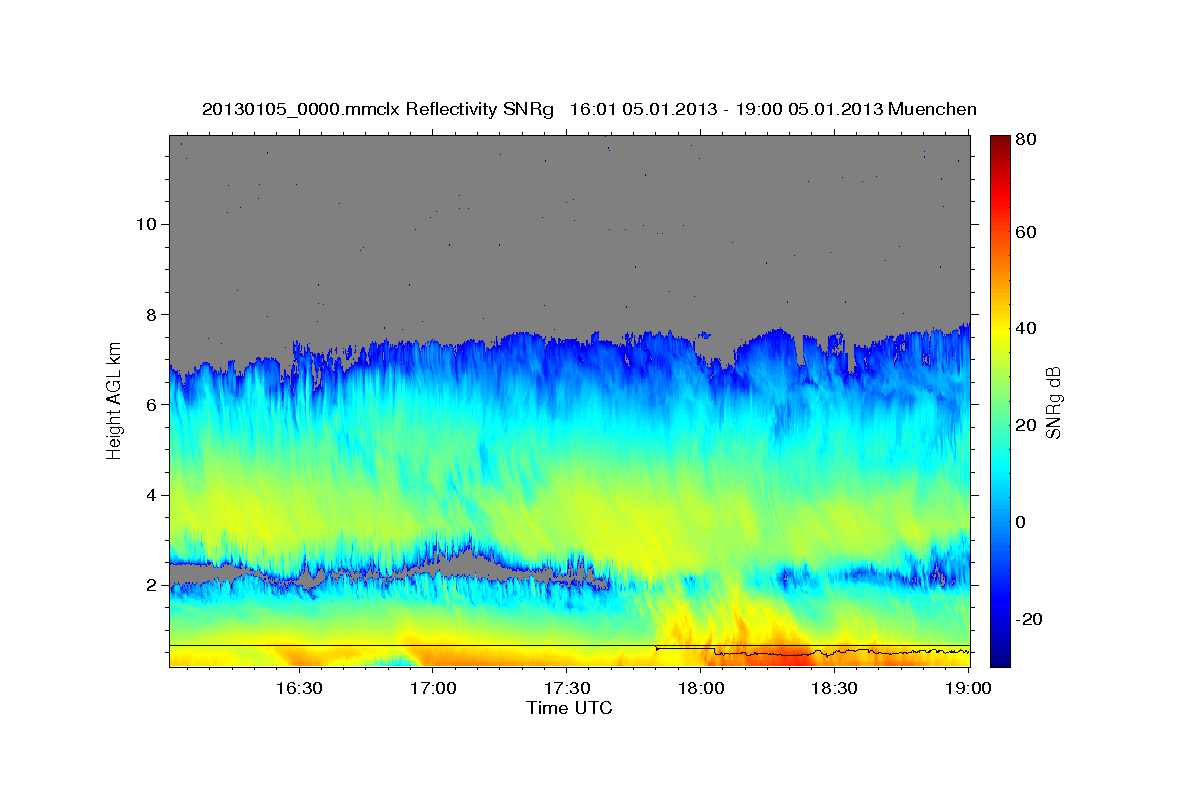1200x800 pixels.
Task: Click the colorbar value 0
Action: 1022,522
